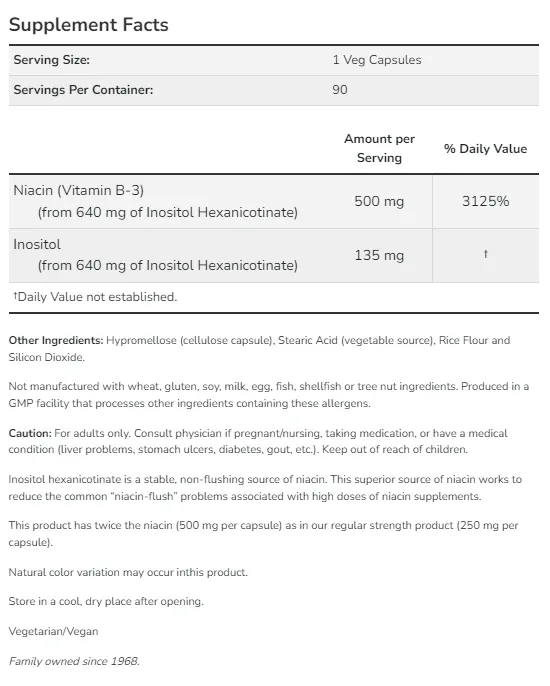
Task: Select the Inositol row label
Action: click(x=37, y=244)
